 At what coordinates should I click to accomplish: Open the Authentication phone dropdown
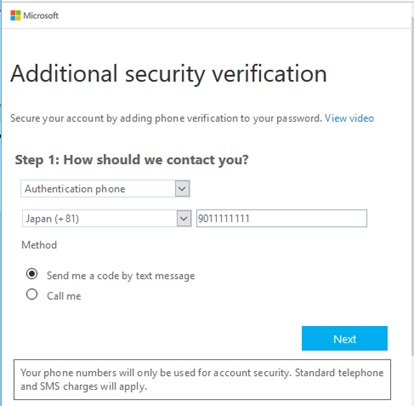coord(105,189)
